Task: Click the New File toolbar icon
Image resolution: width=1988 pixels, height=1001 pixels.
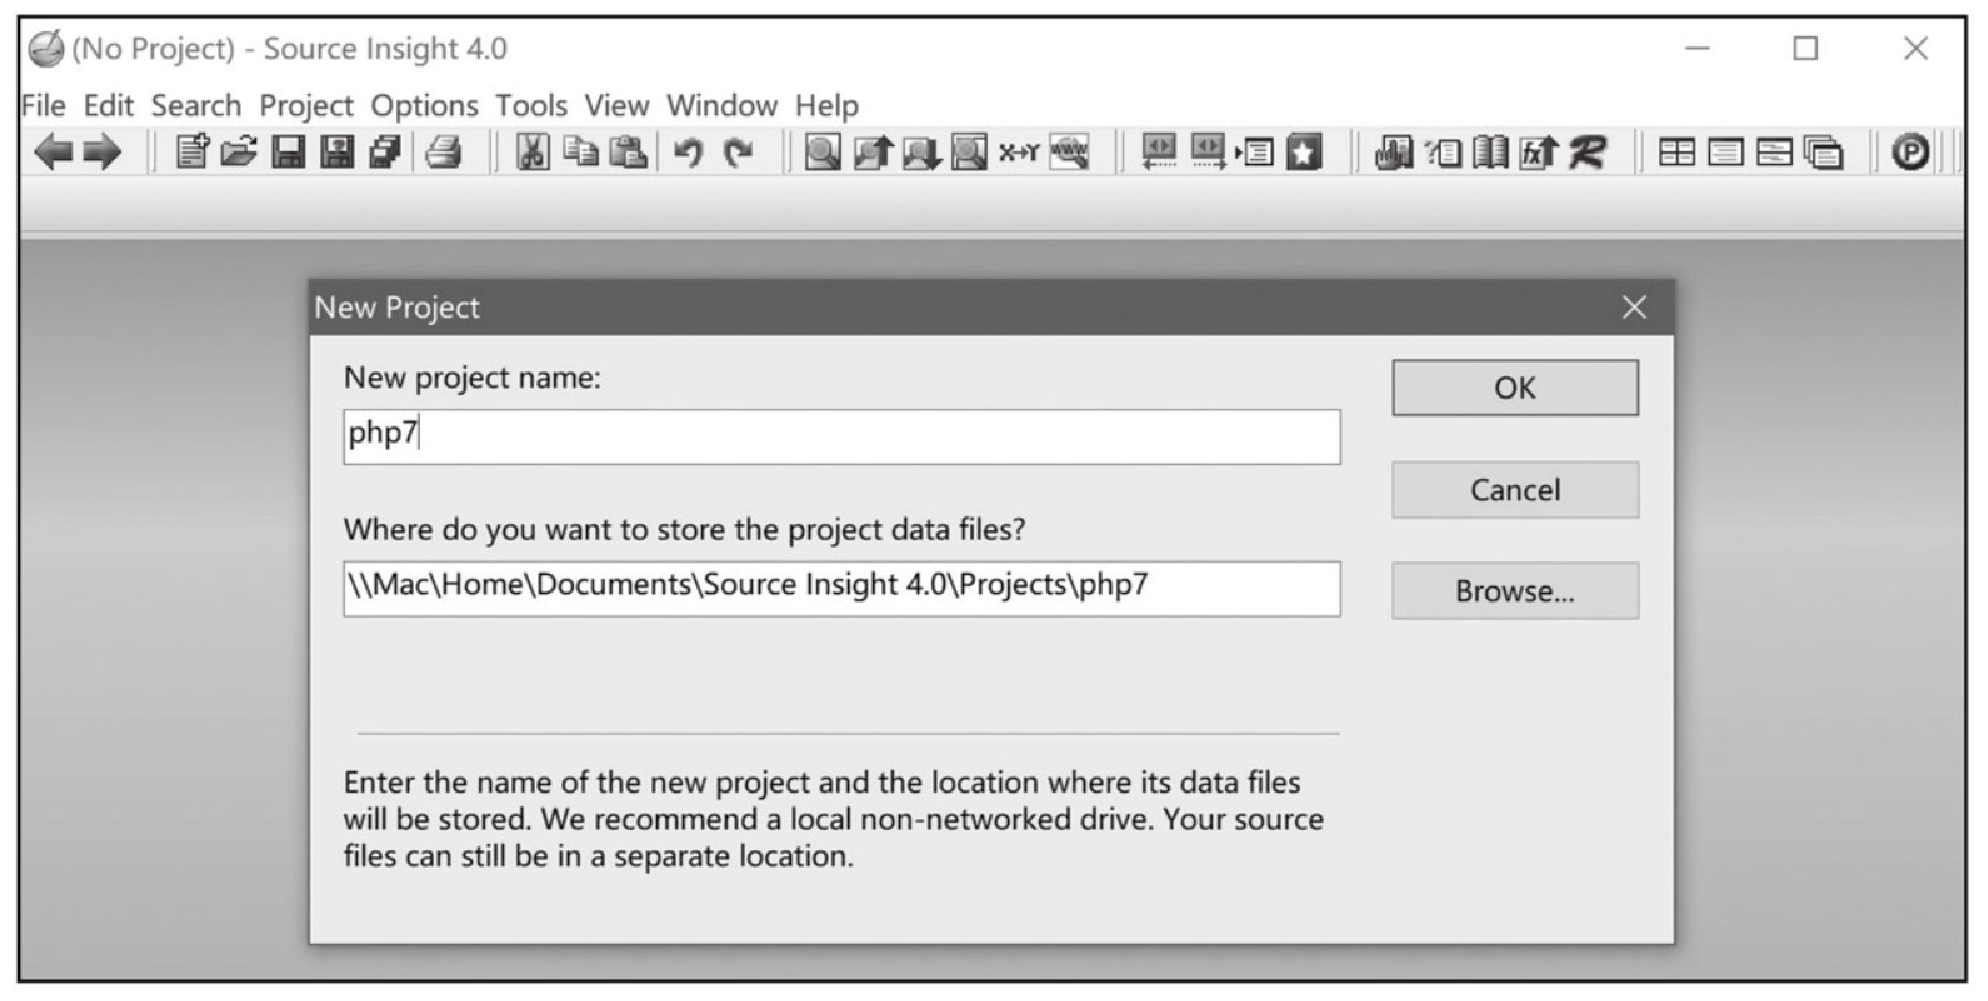Action: pyautogui.click(x=191, y=152)
